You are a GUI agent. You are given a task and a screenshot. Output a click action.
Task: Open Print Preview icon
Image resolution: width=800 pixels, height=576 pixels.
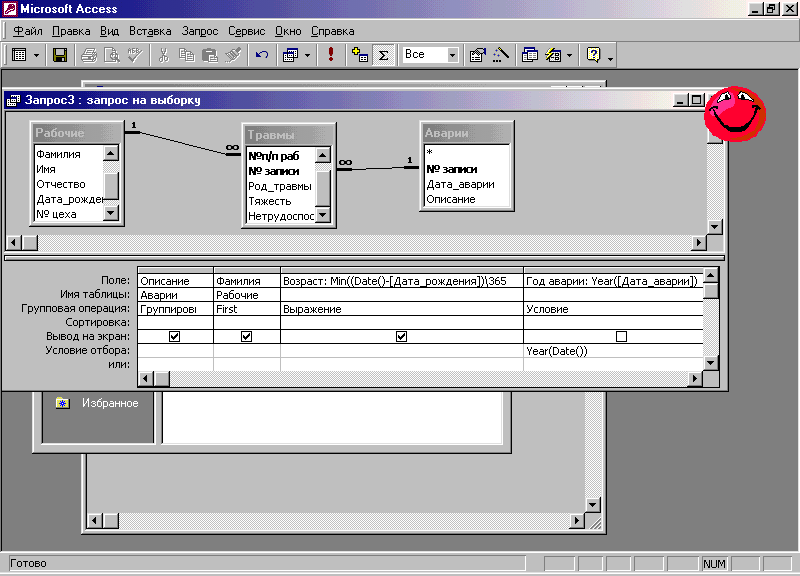point(112,55)
